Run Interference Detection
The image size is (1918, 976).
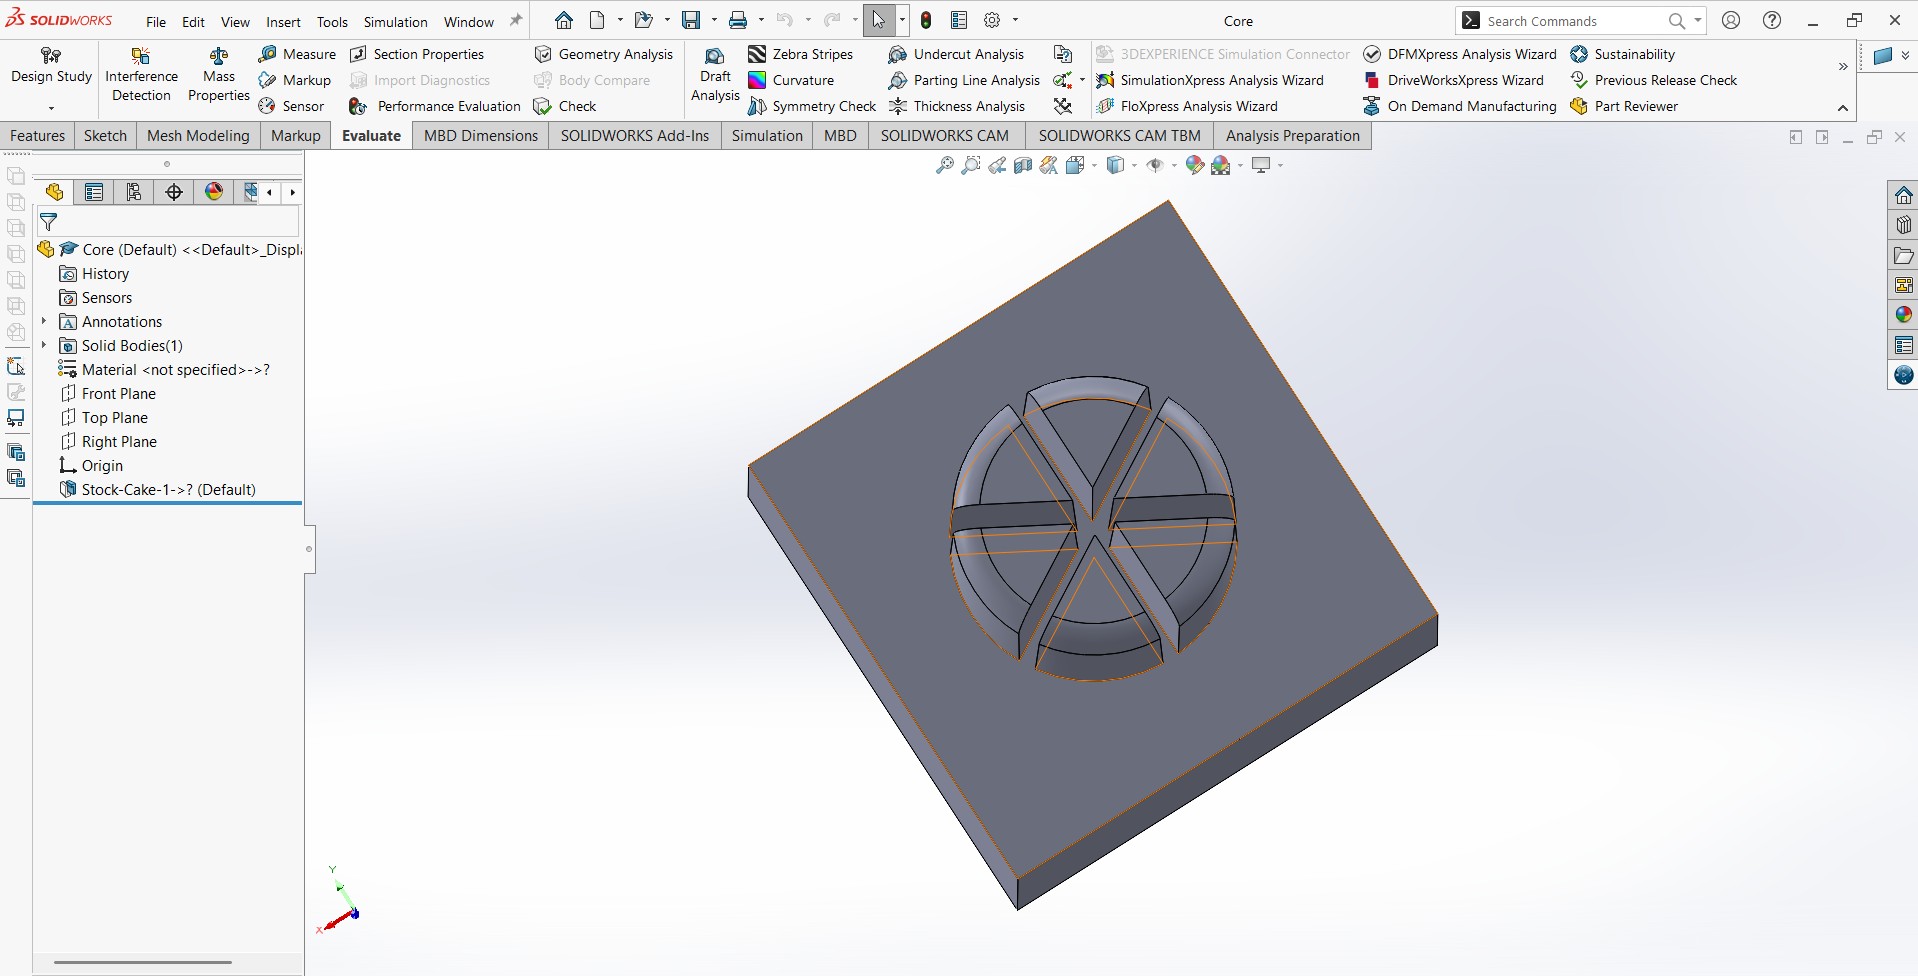coord(141,75)
